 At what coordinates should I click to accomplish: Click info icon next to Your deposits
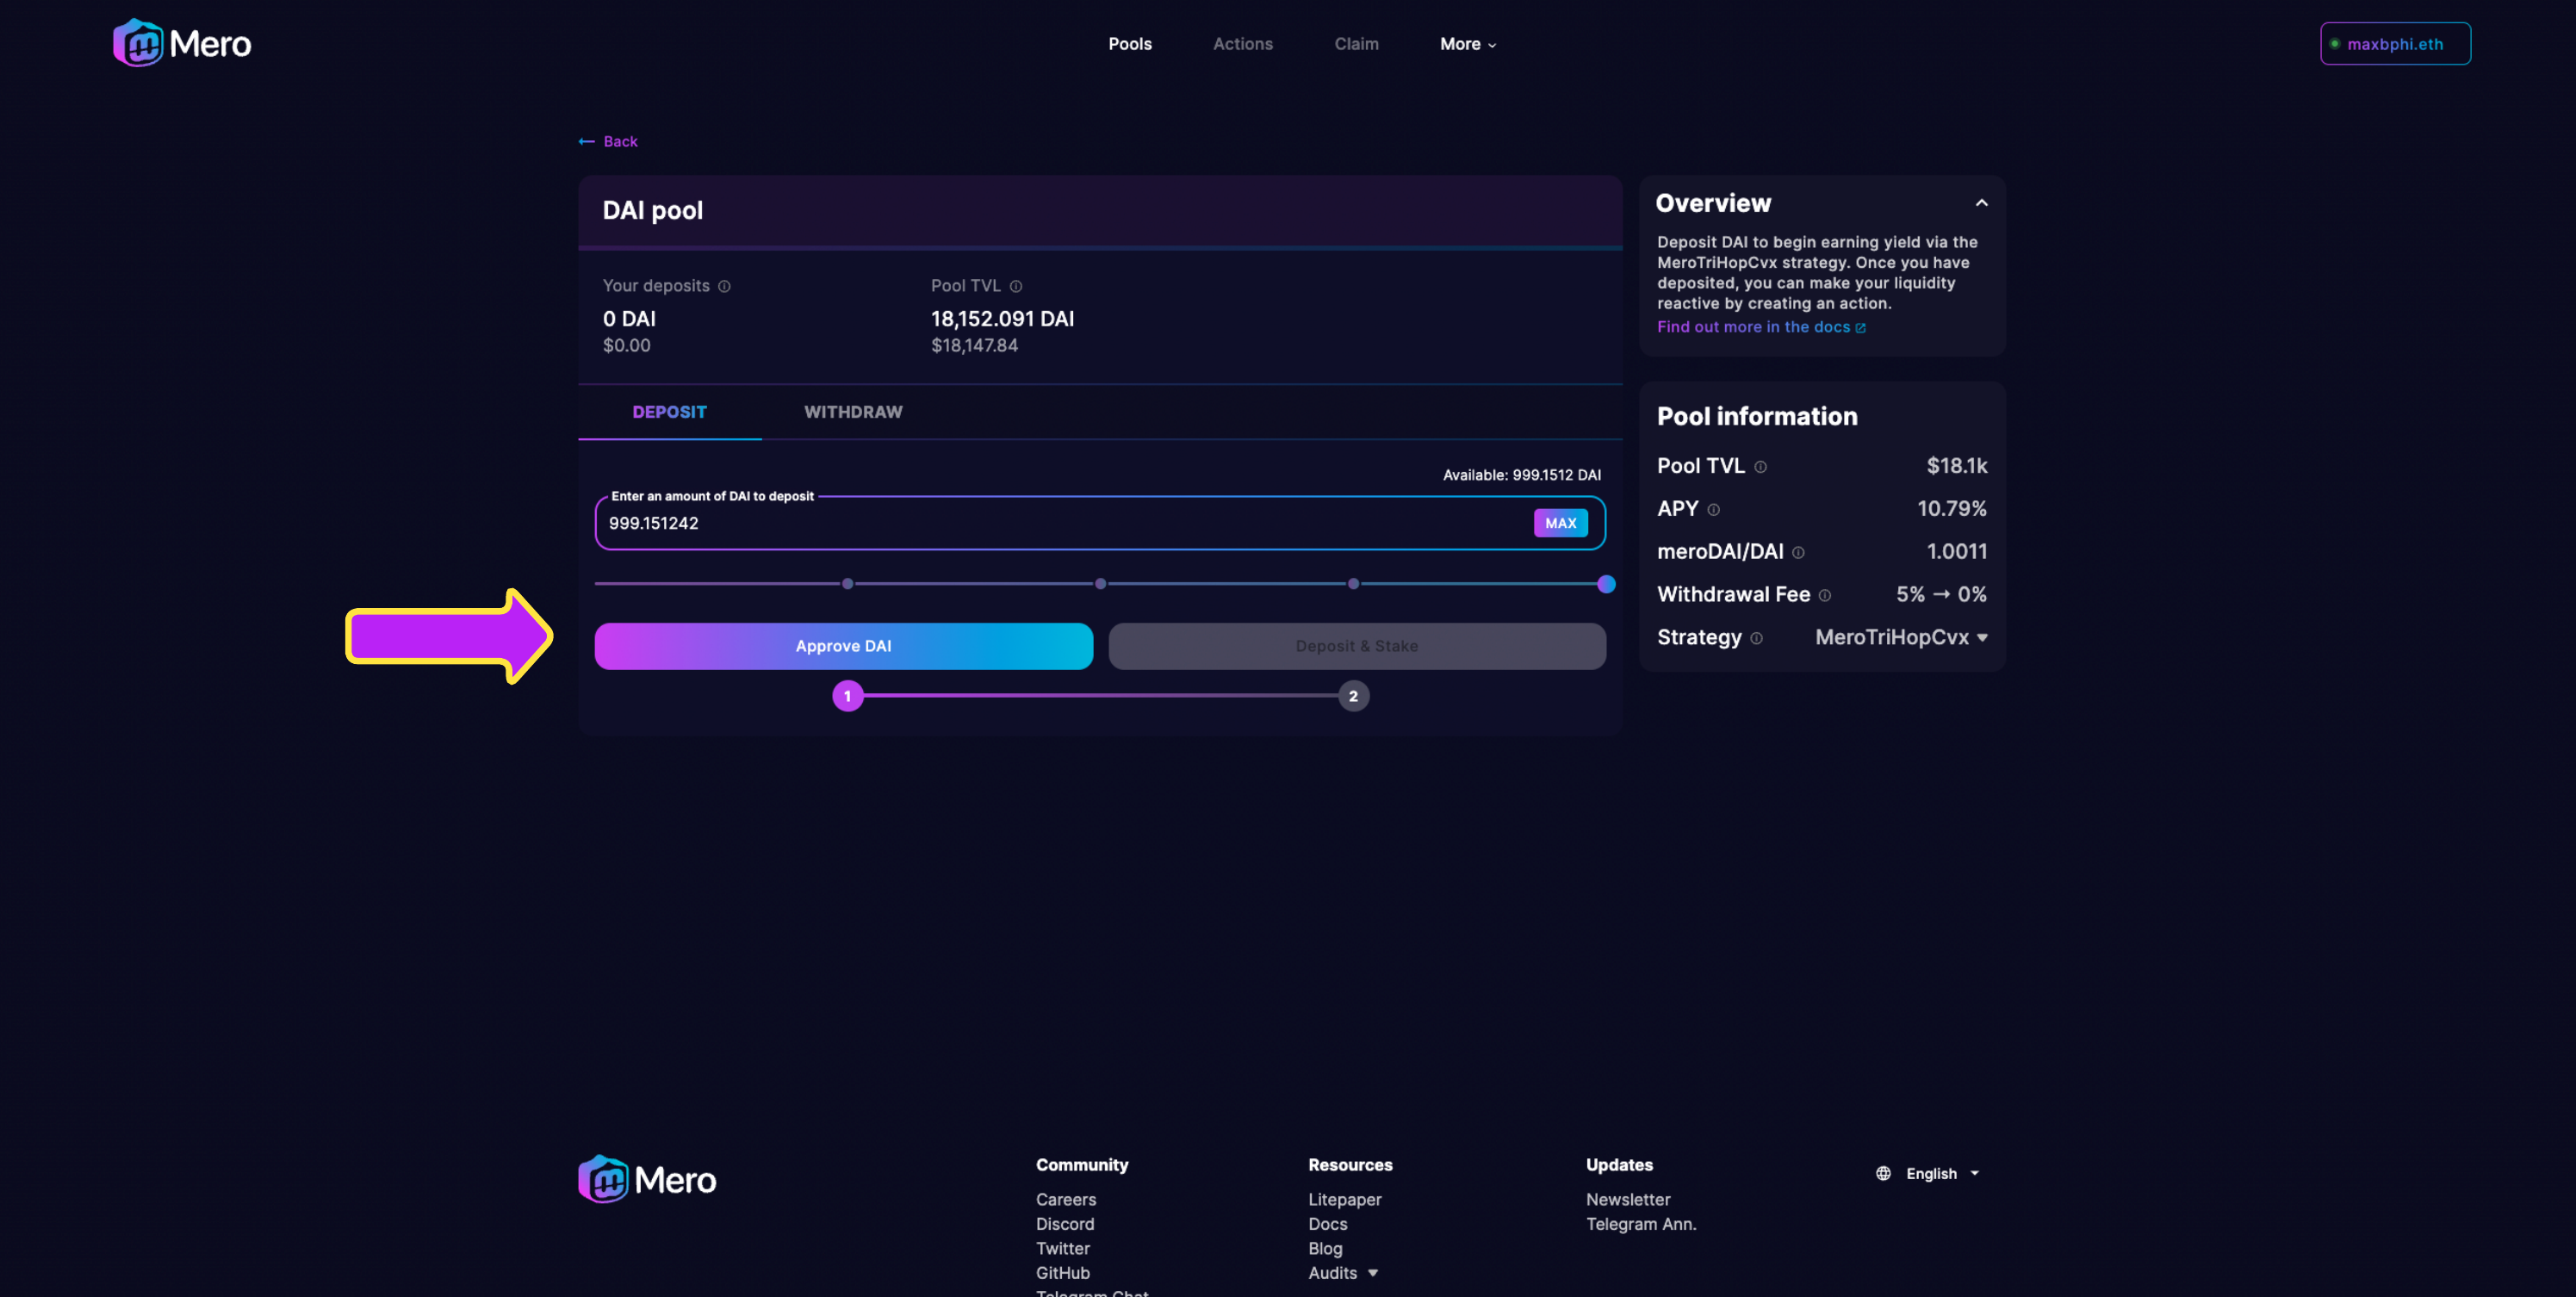coord(724,287)
